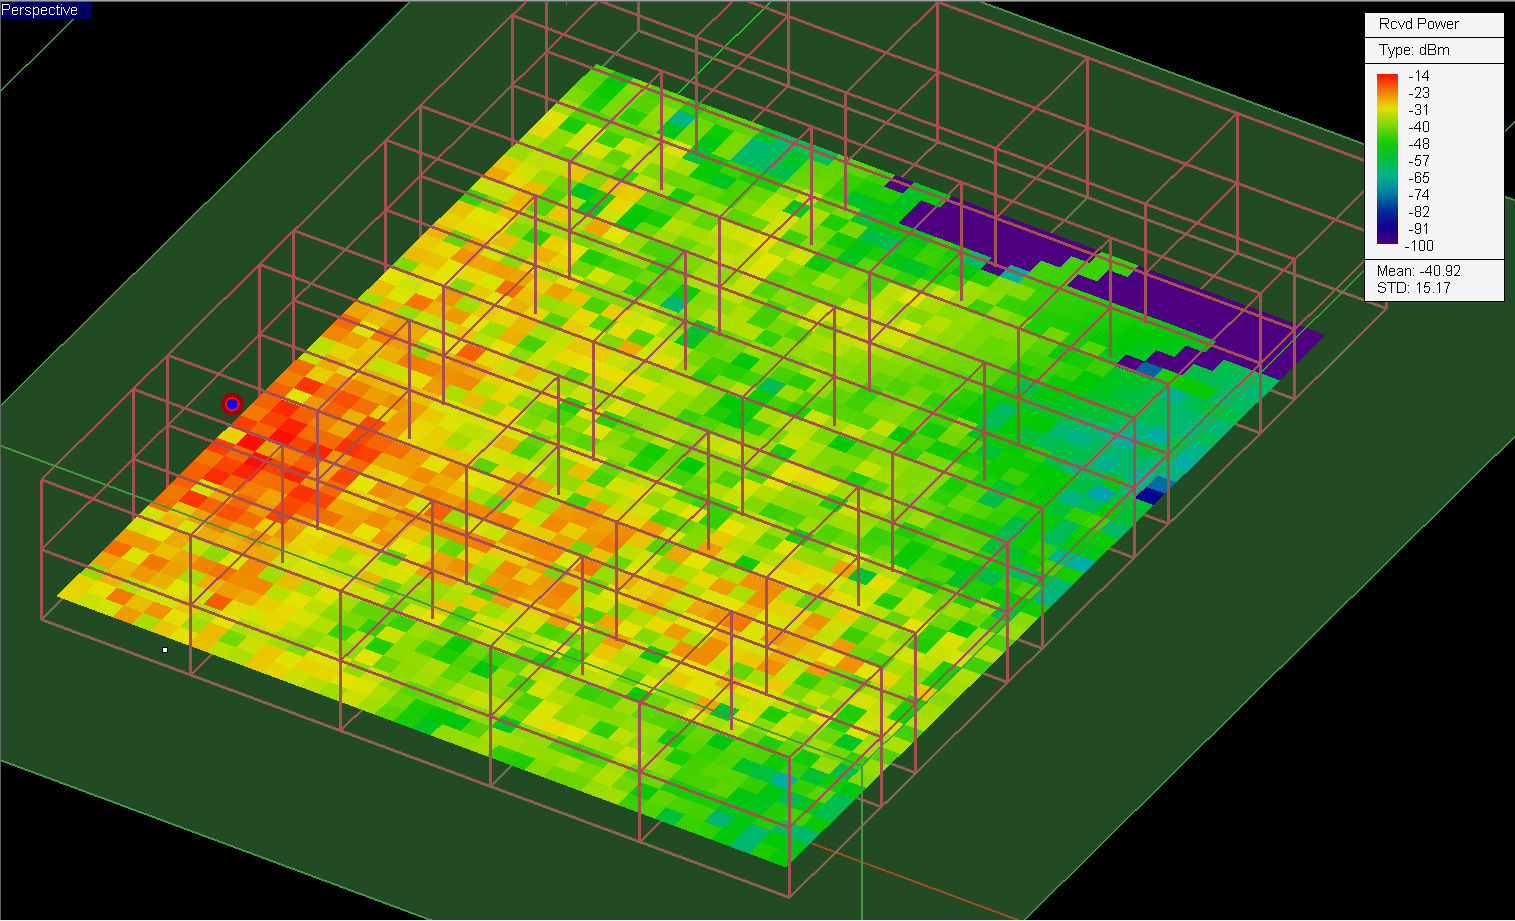The image size is (1515, 921).
Task: Select the dark blue heatmap cell on the right edge
Action: tap(1151, 494)
